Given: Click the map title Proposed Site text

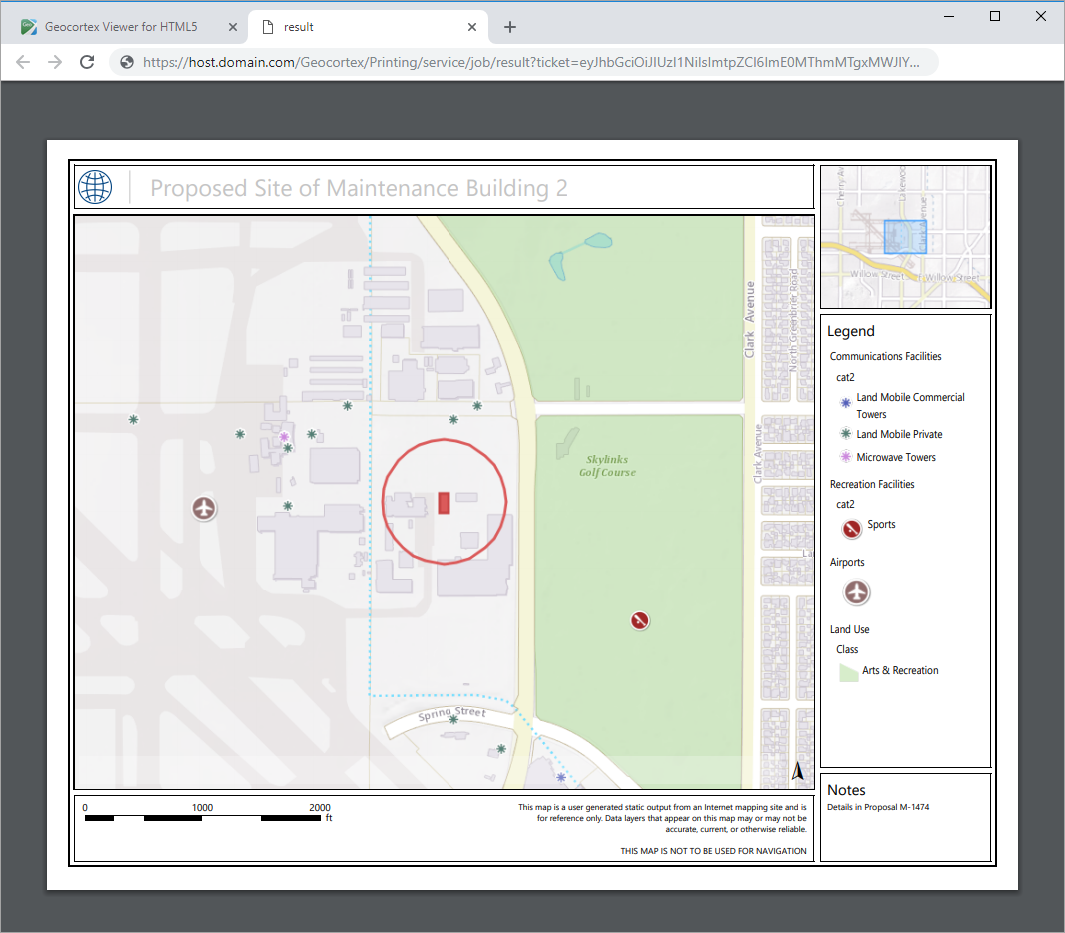Looking at the screenshot, I should (358, 188).
